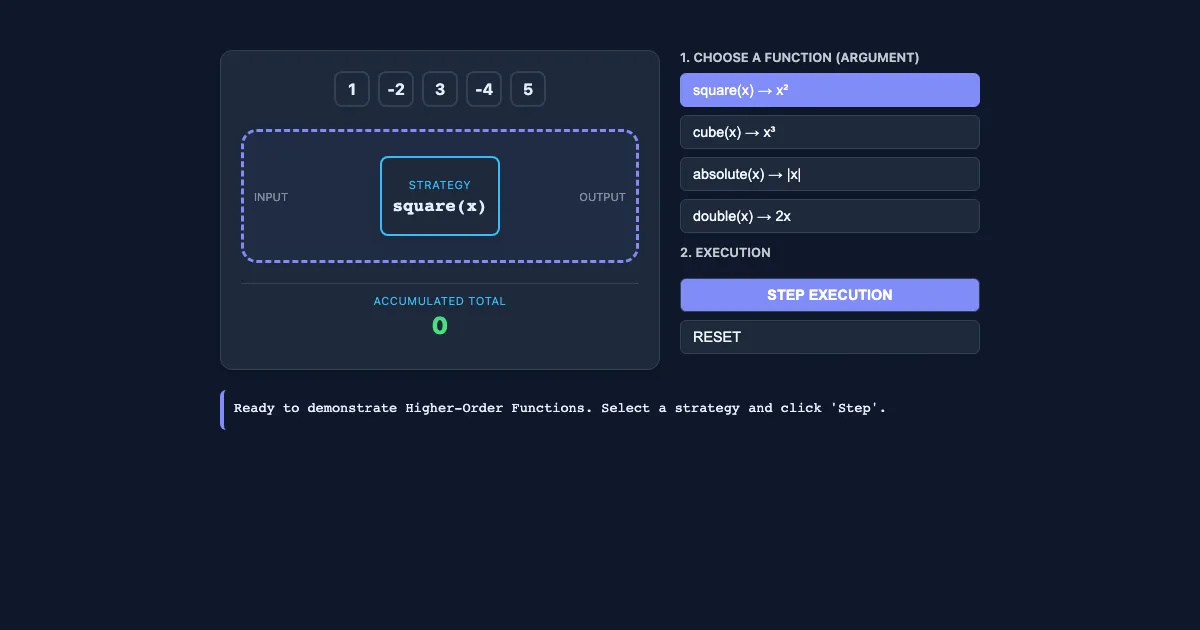Click the OUTPUT label
1200x630 pixels.
click(x=602, y=197)
